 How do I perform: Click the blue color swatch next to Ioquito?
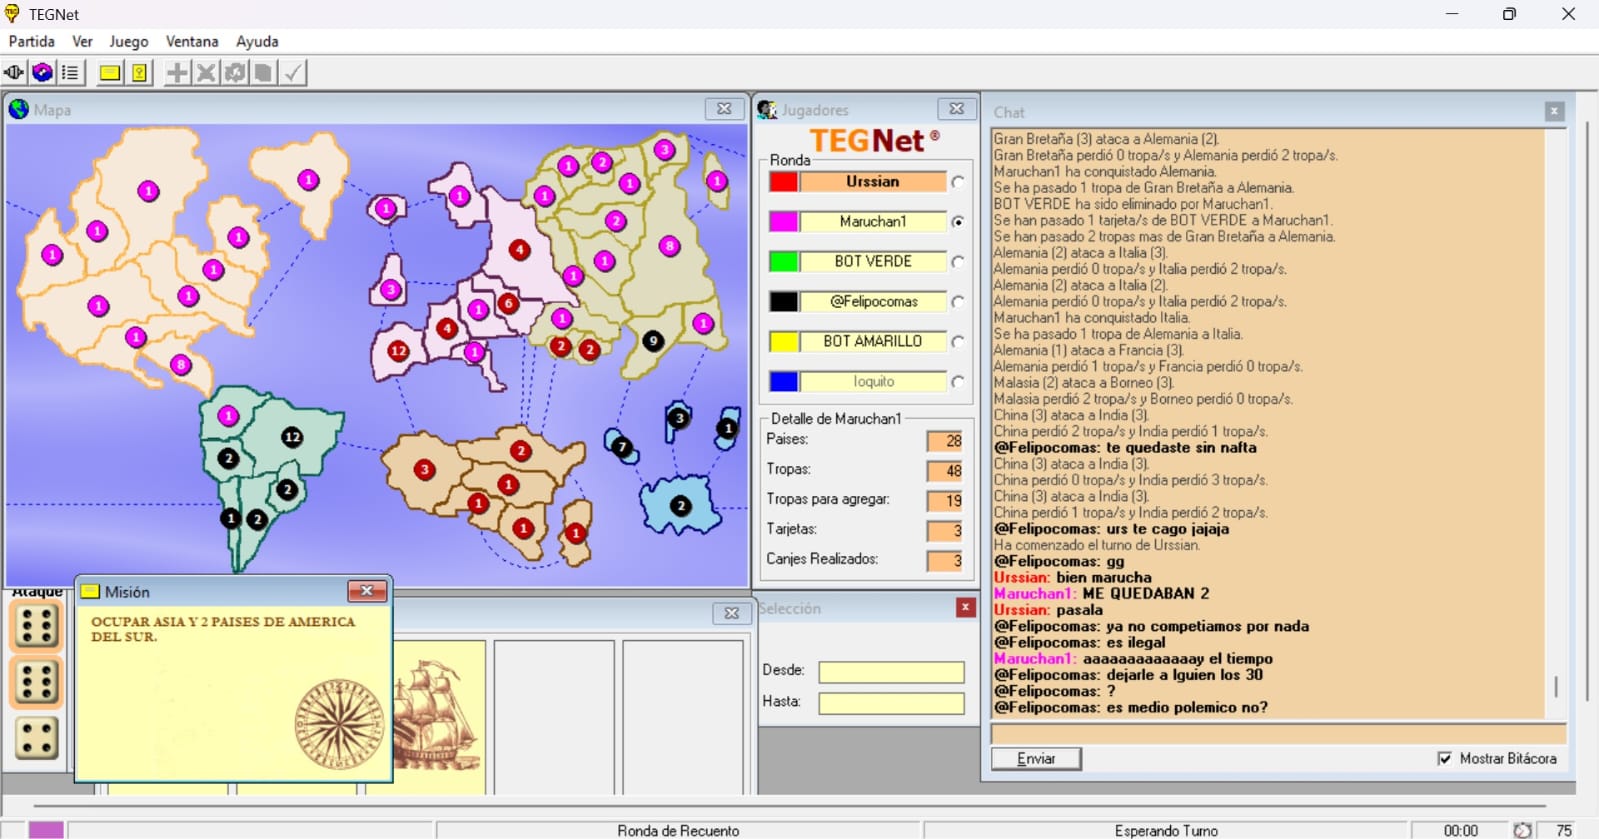[x=783, y=382]
